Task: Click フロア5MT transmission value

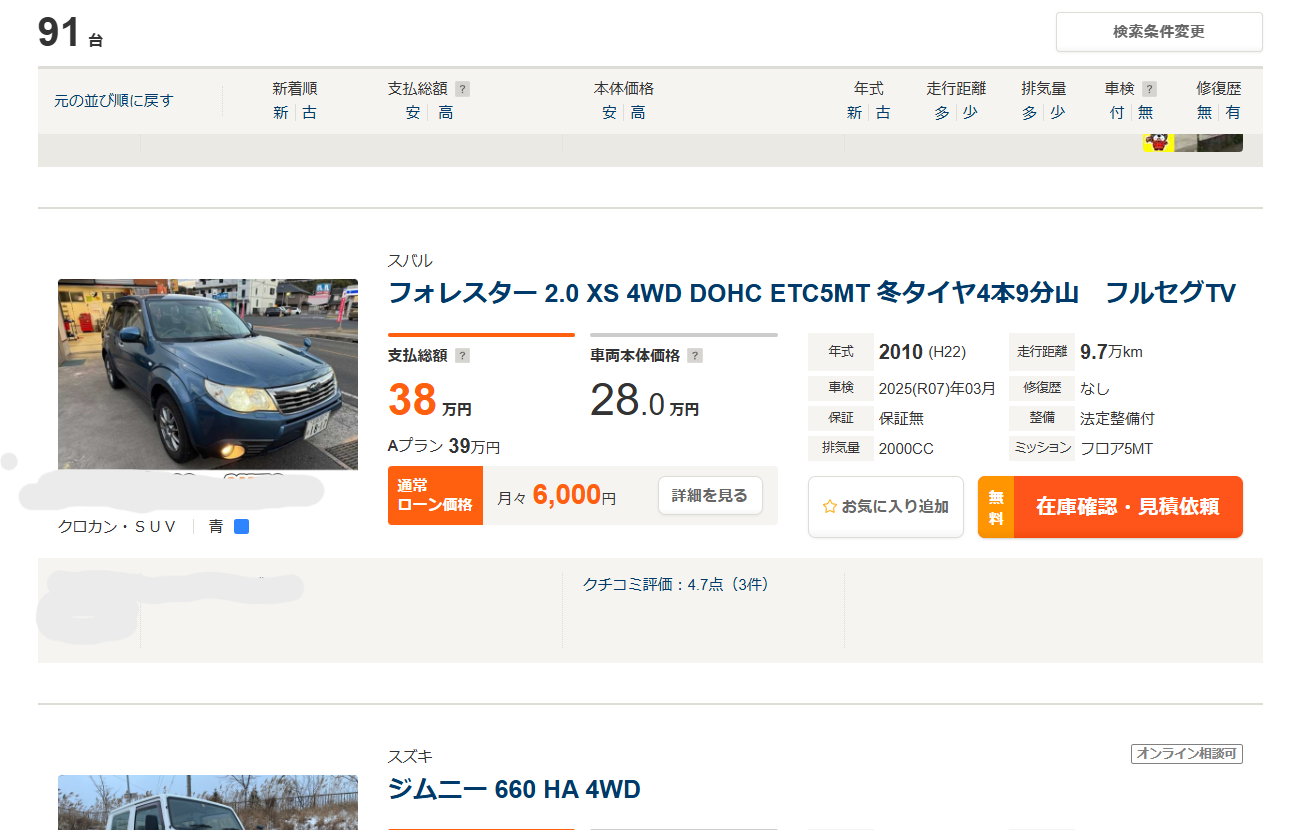Action: point(1116,448)
